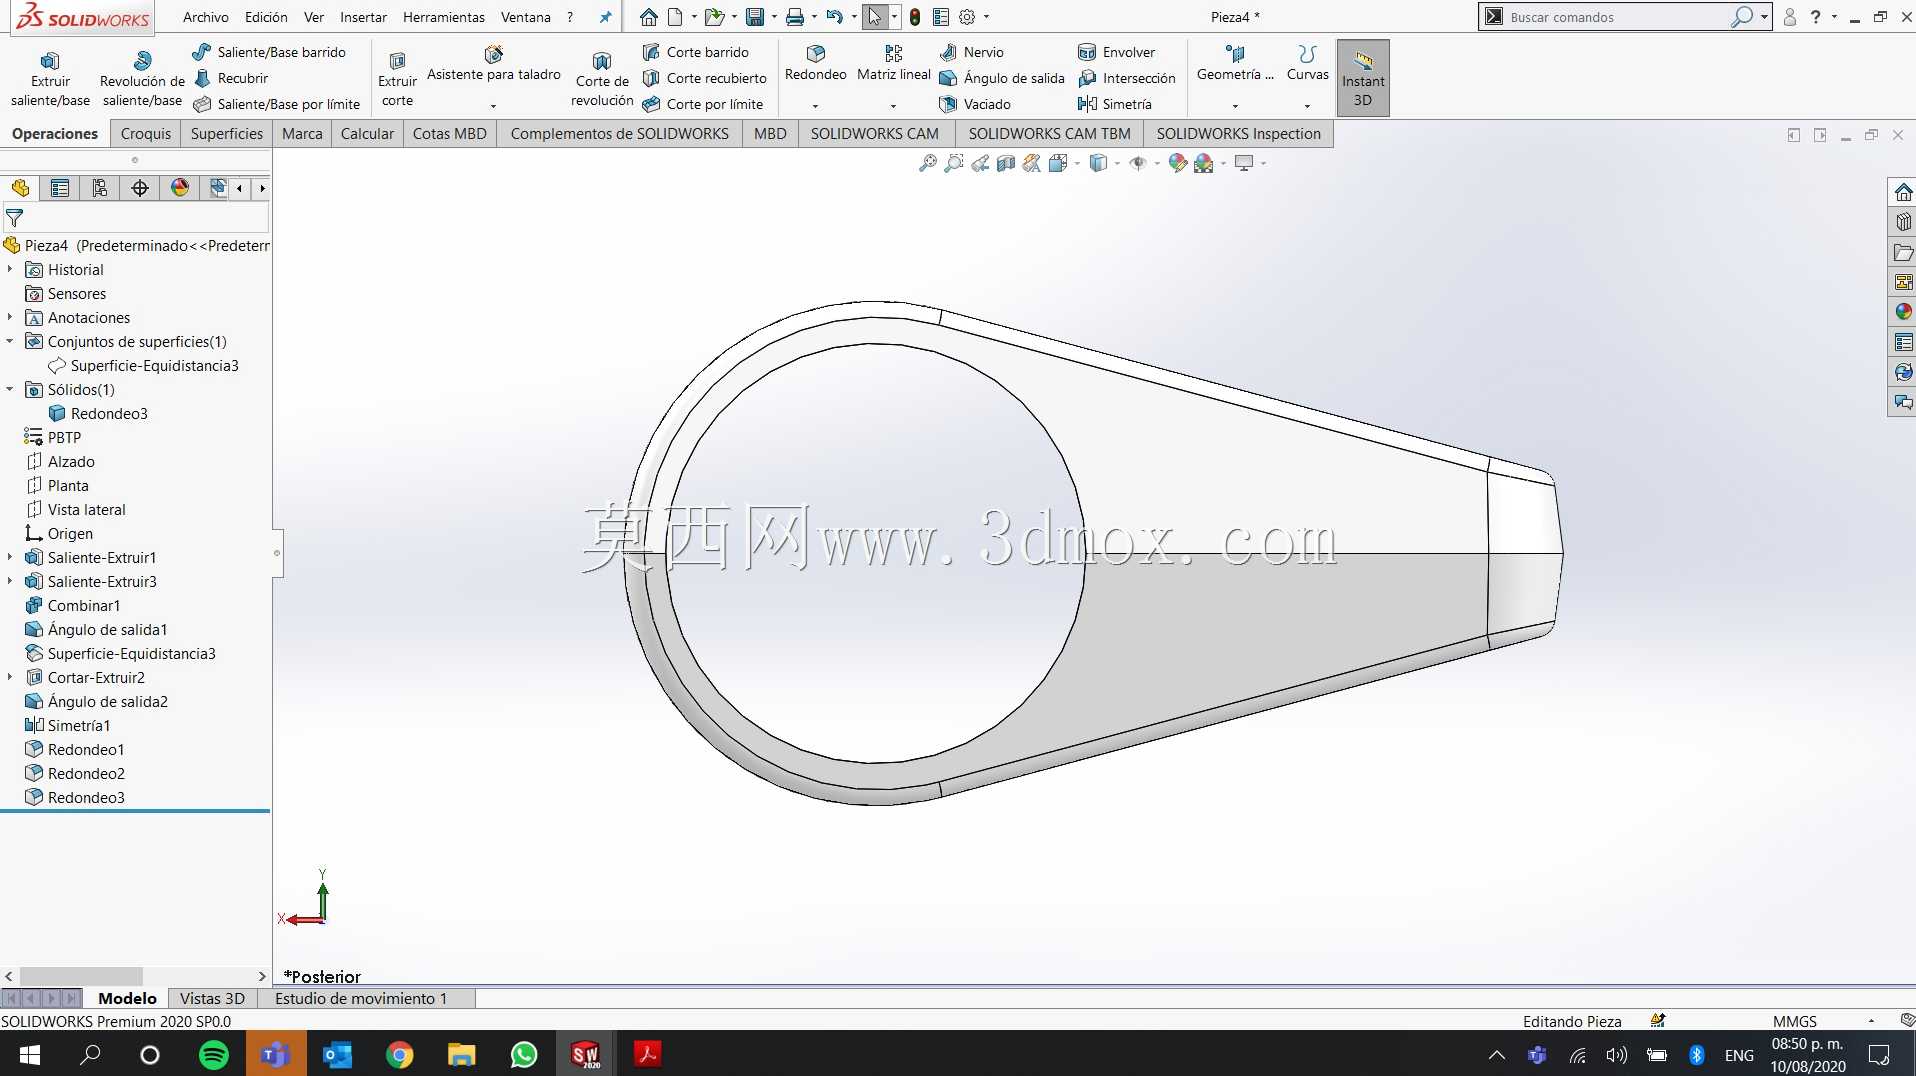Screen dimensions: 1916x1076
Task: Open Appearances task pane color ball
Action: click(x=1903, y=312)
